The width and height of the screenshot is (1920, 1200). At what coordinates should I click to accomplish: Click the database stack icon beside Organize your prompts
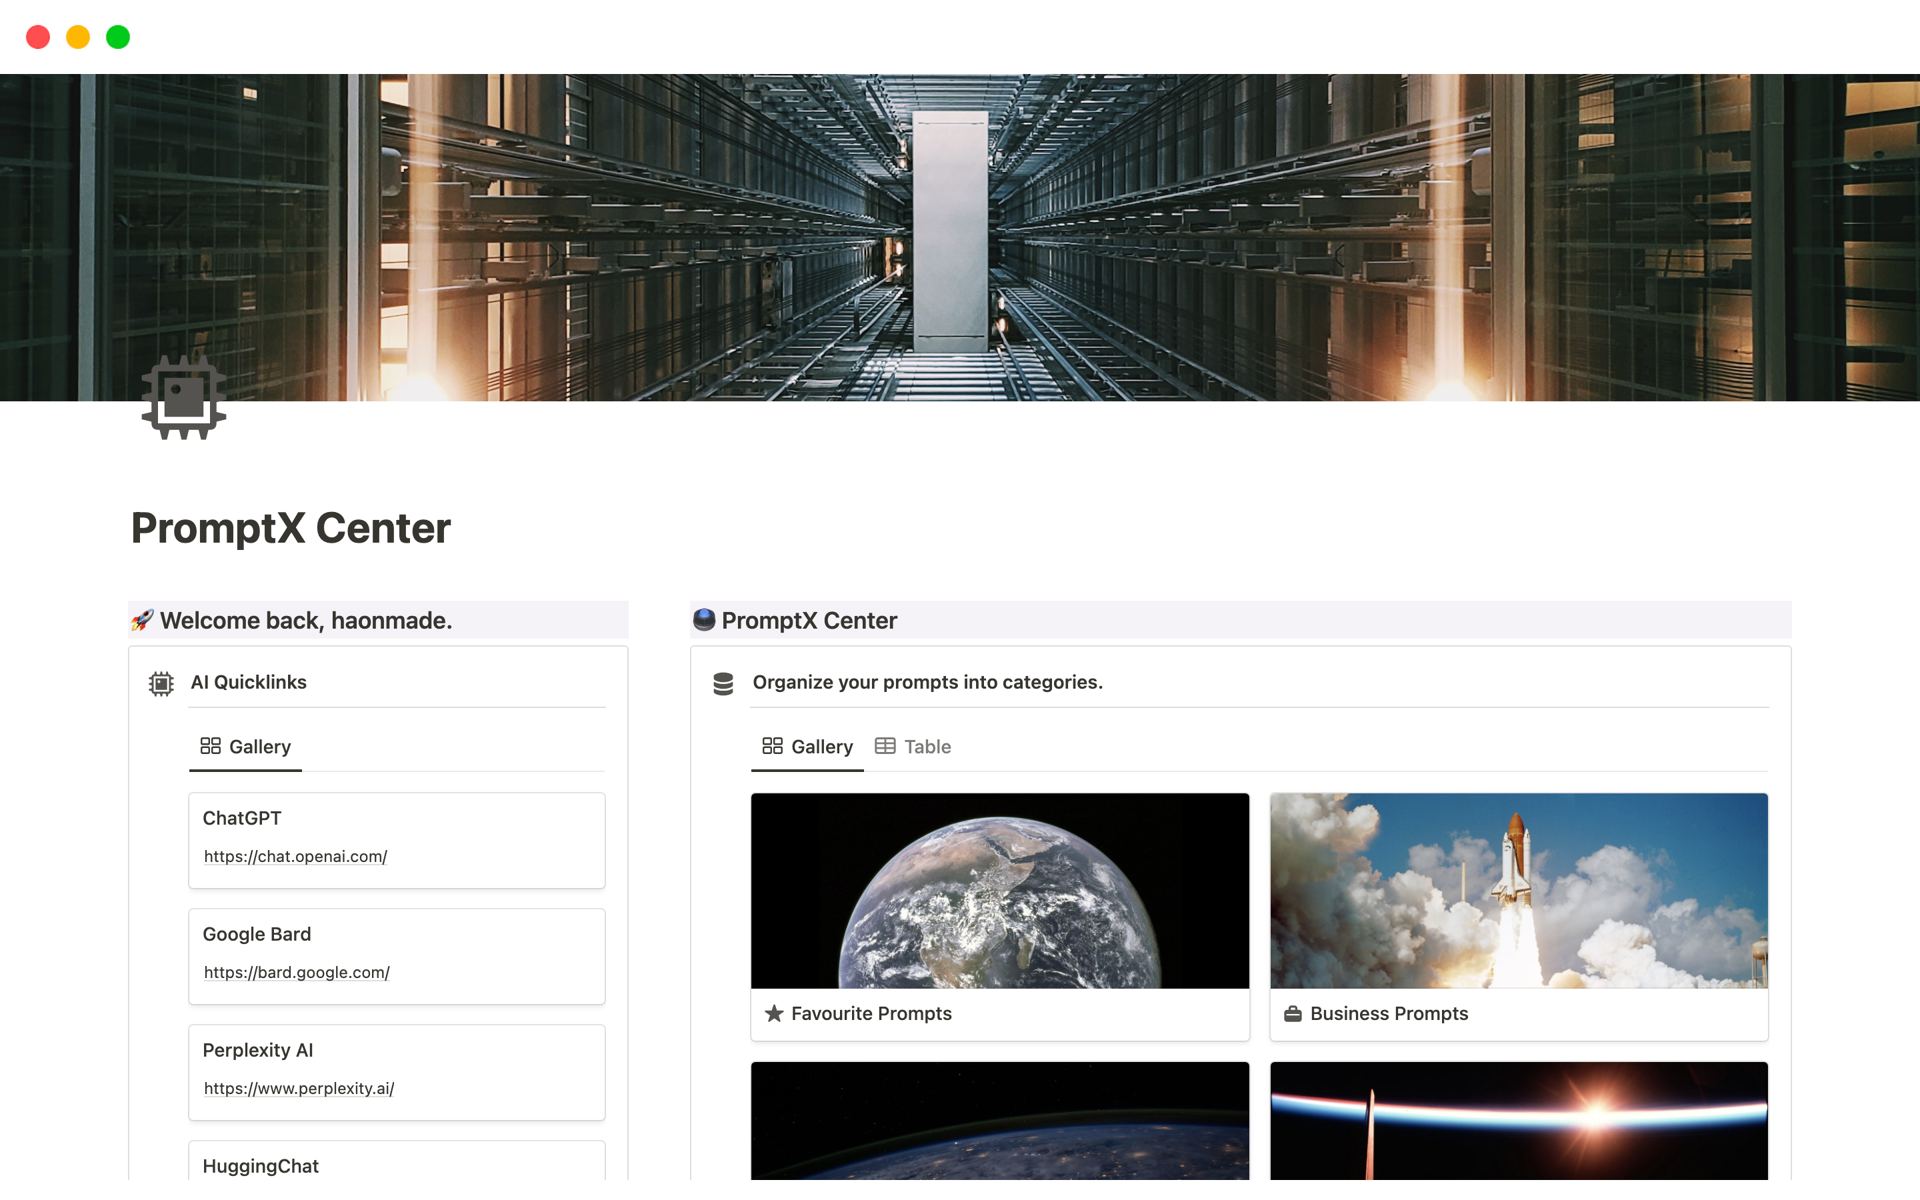723,683
